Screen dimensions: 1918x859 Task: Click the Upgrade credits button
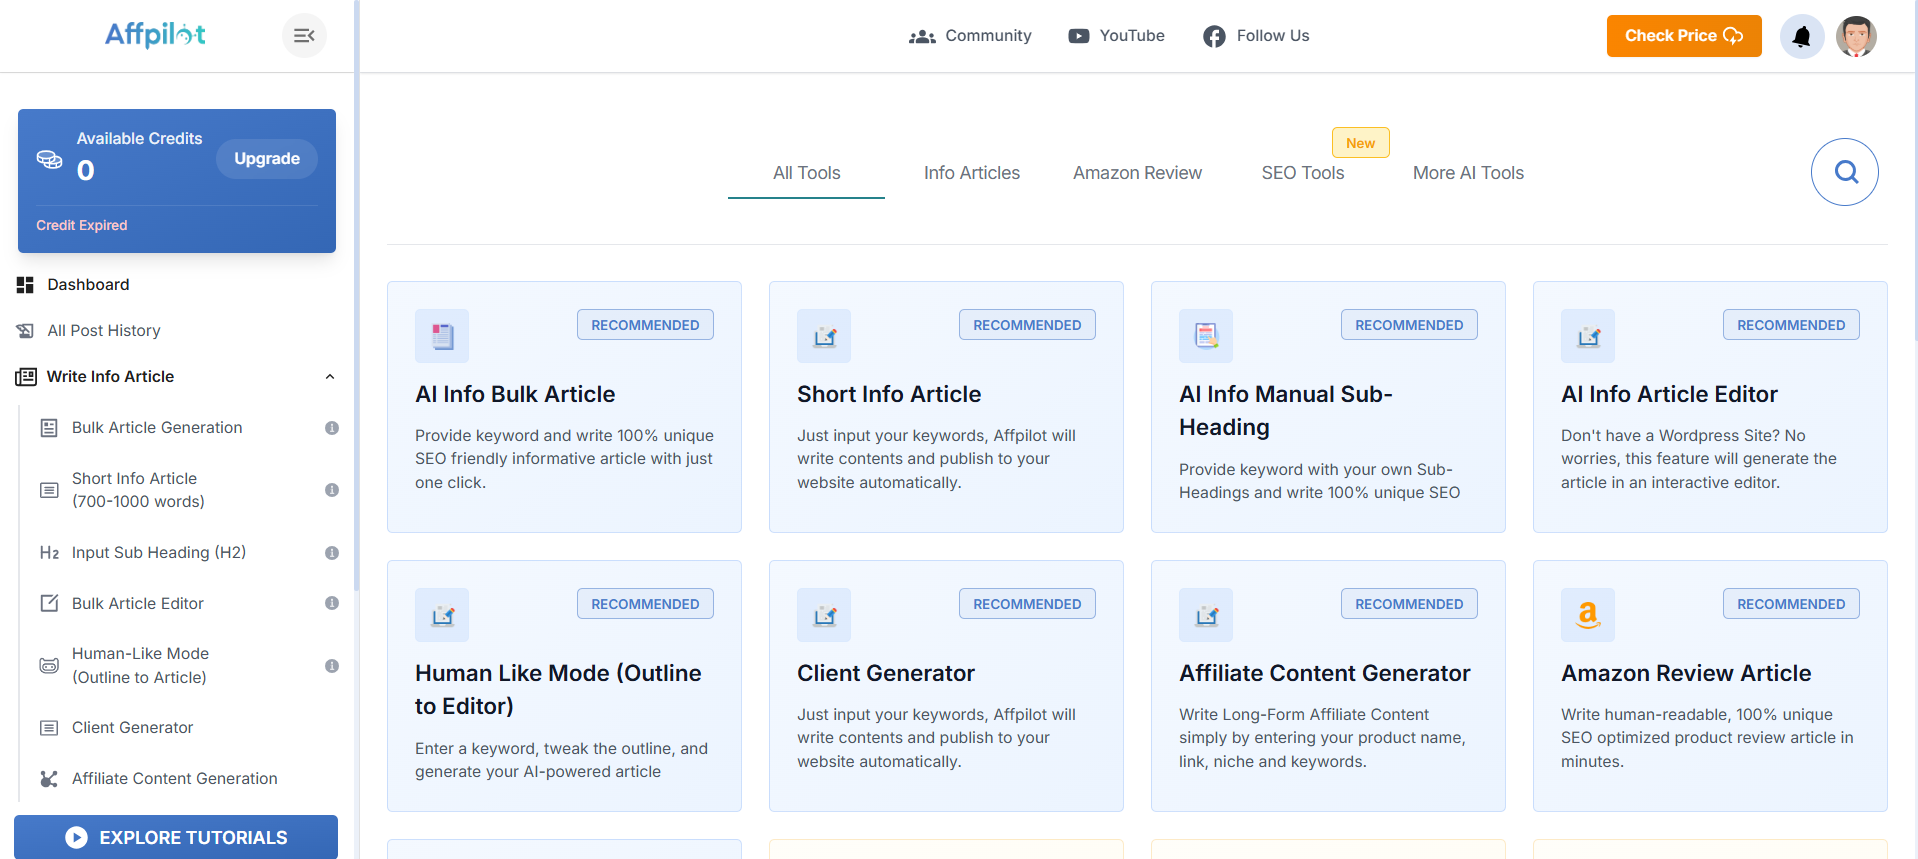[x=267, y=159]
